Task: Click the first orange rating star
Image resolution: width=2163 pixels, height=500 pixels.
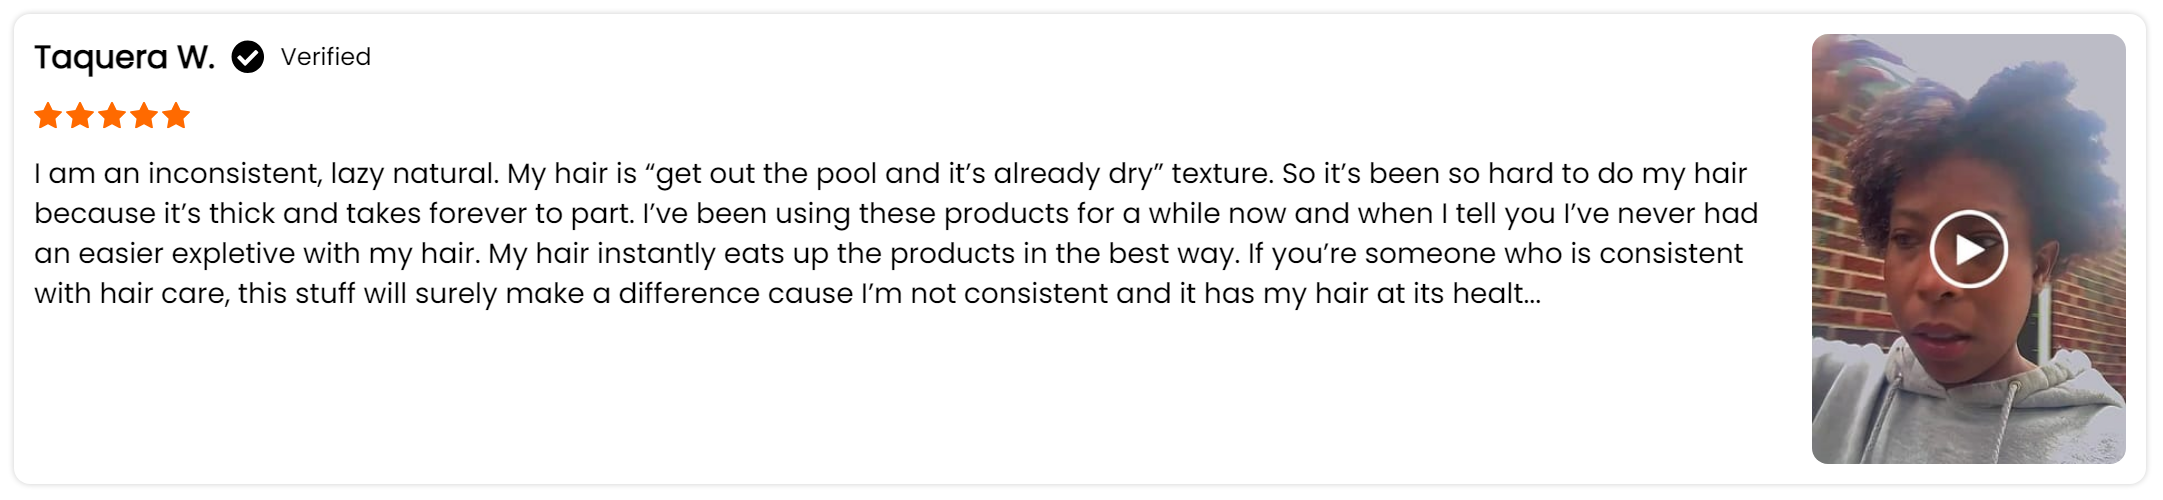Action: (48, 116)
